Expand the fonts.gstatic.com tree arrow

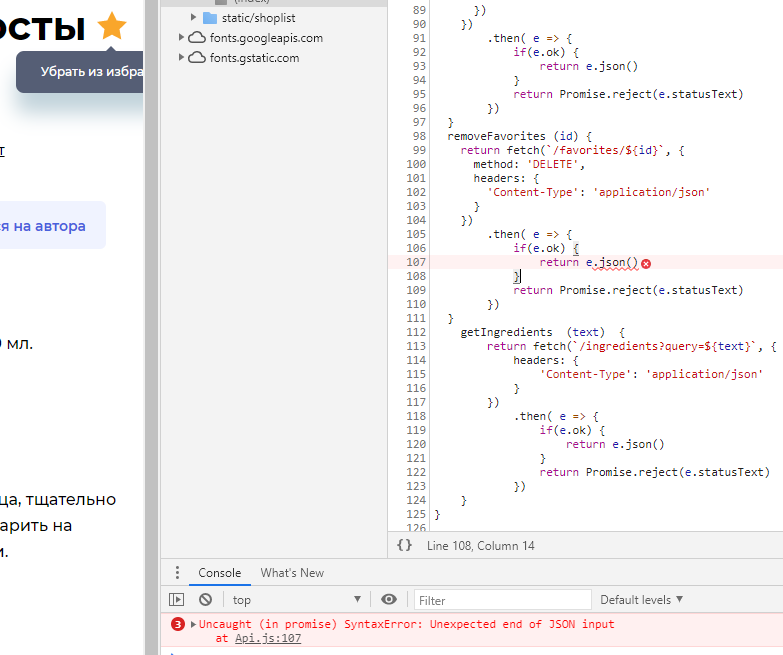click(x=182, y=57)
